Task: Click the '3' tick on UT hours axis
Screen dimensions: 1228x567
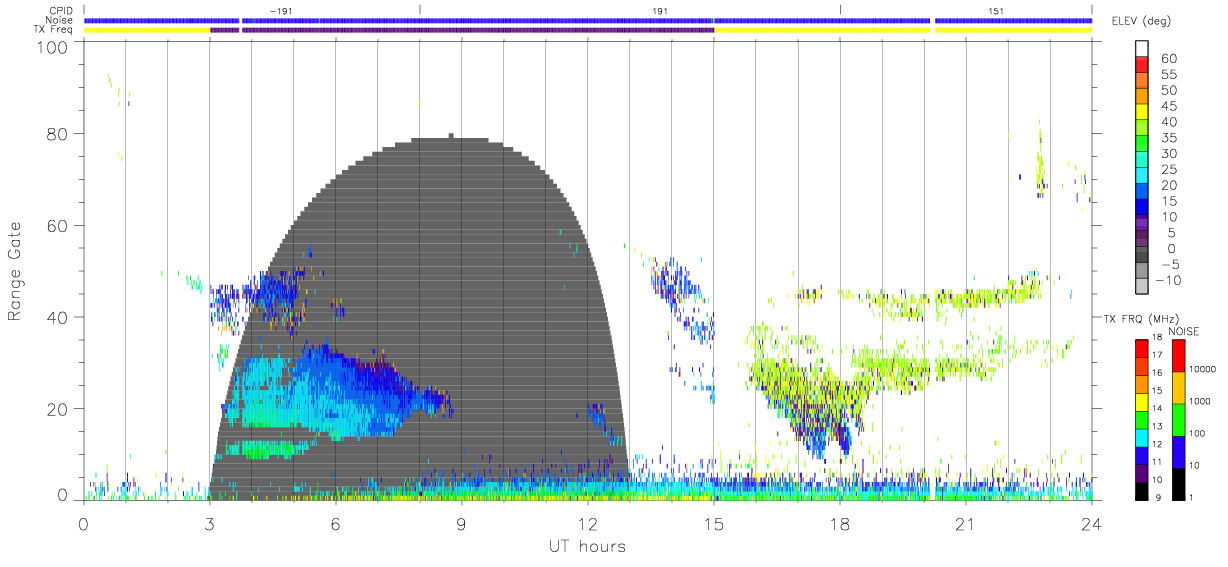Action: pos(210,524)
